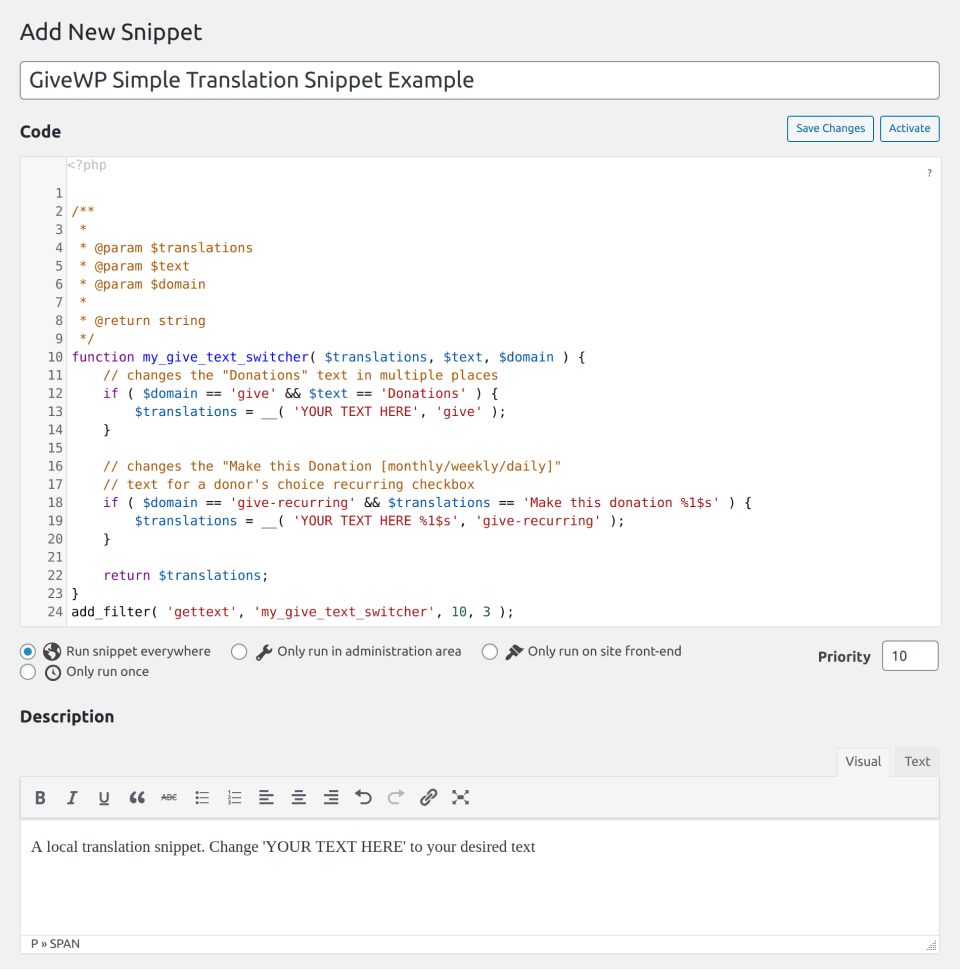Click the 'Add New Snippet' heading
Image resolution: width=960 pixels, height=970 pixels.
[111, 32]
